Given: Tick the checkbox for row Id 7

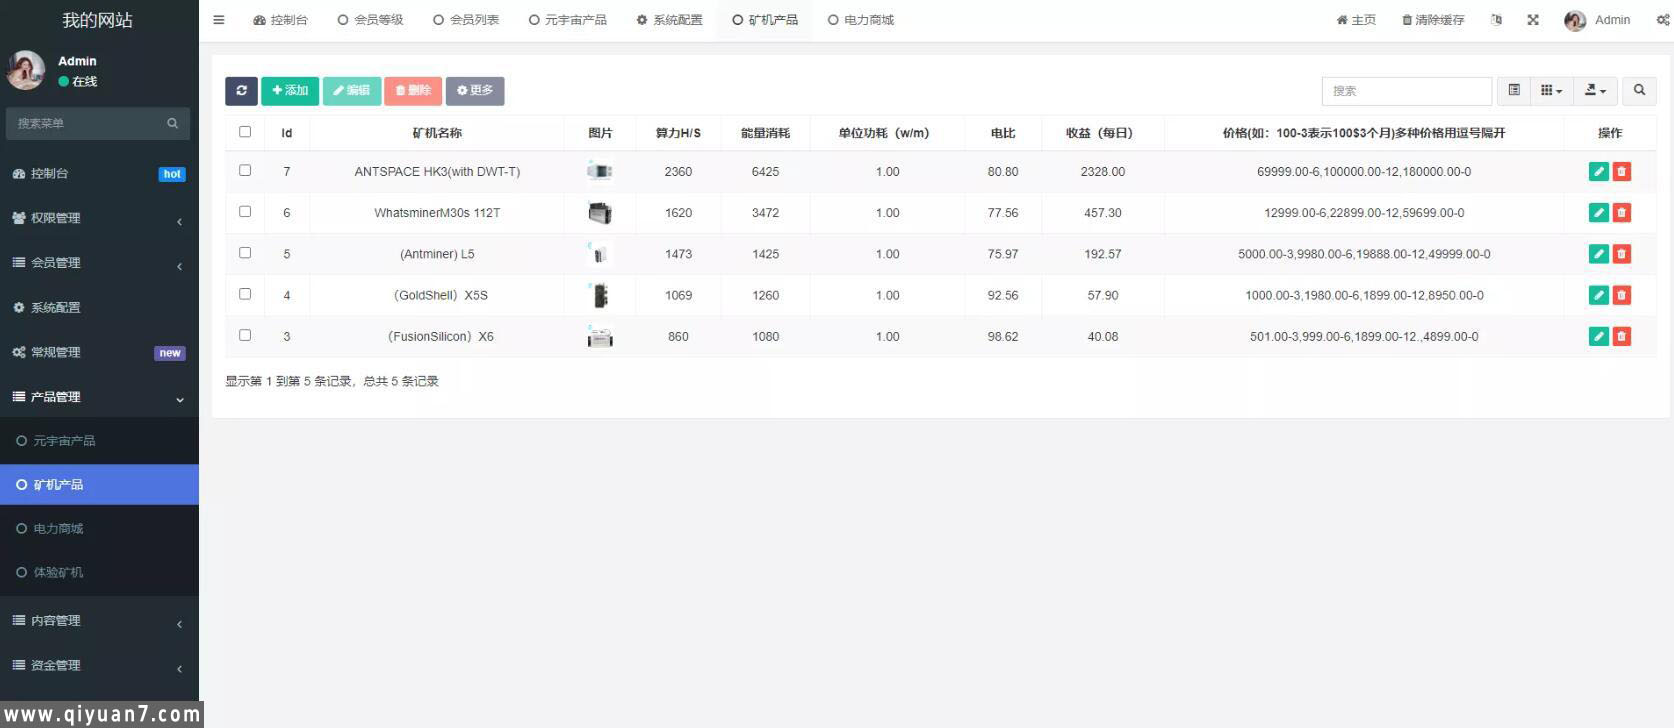Looking at the screenshot, I should tap(245, 171).
